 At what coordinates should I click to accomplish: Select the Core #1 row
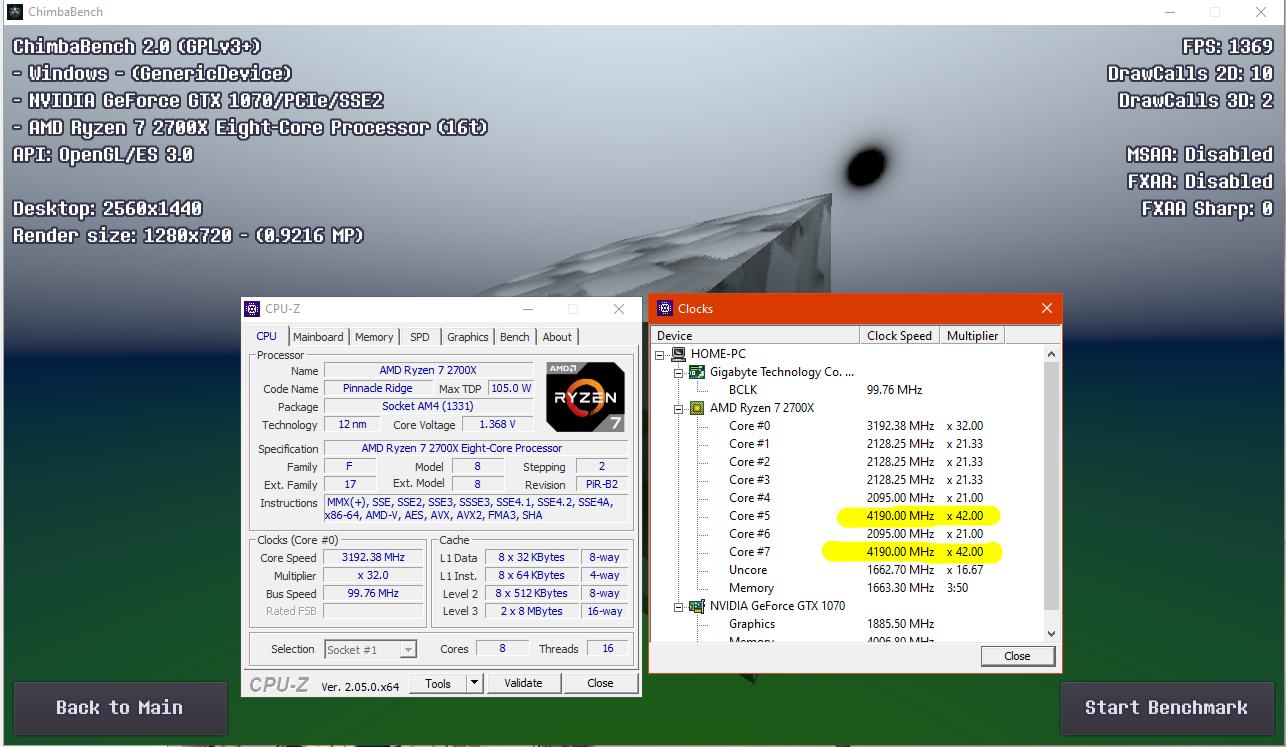[848, 444]
